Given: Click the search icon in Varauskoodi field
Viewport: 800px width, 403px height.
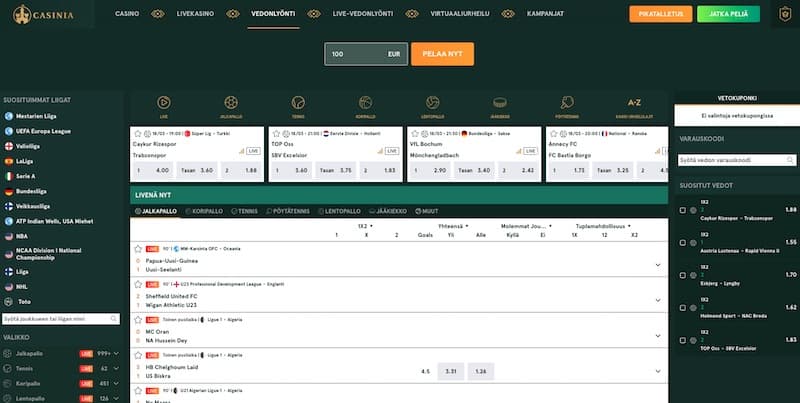Looking at the screenshot, I should (x=790, y=160).
